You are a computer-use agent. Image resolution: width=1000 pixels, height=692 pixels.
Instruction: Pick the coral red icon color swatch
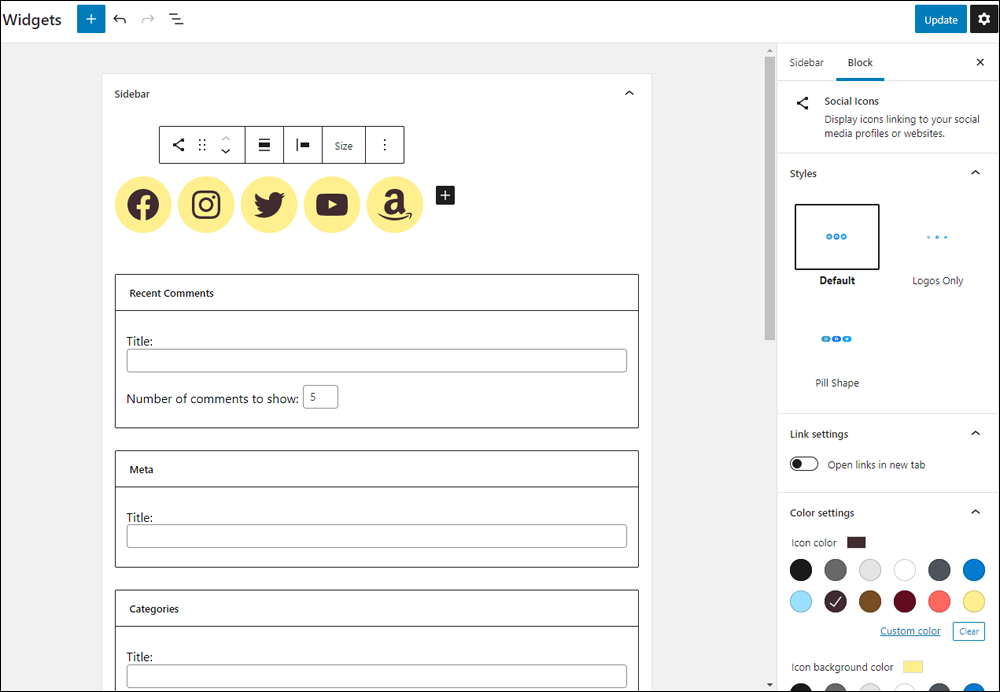(939, 601)
